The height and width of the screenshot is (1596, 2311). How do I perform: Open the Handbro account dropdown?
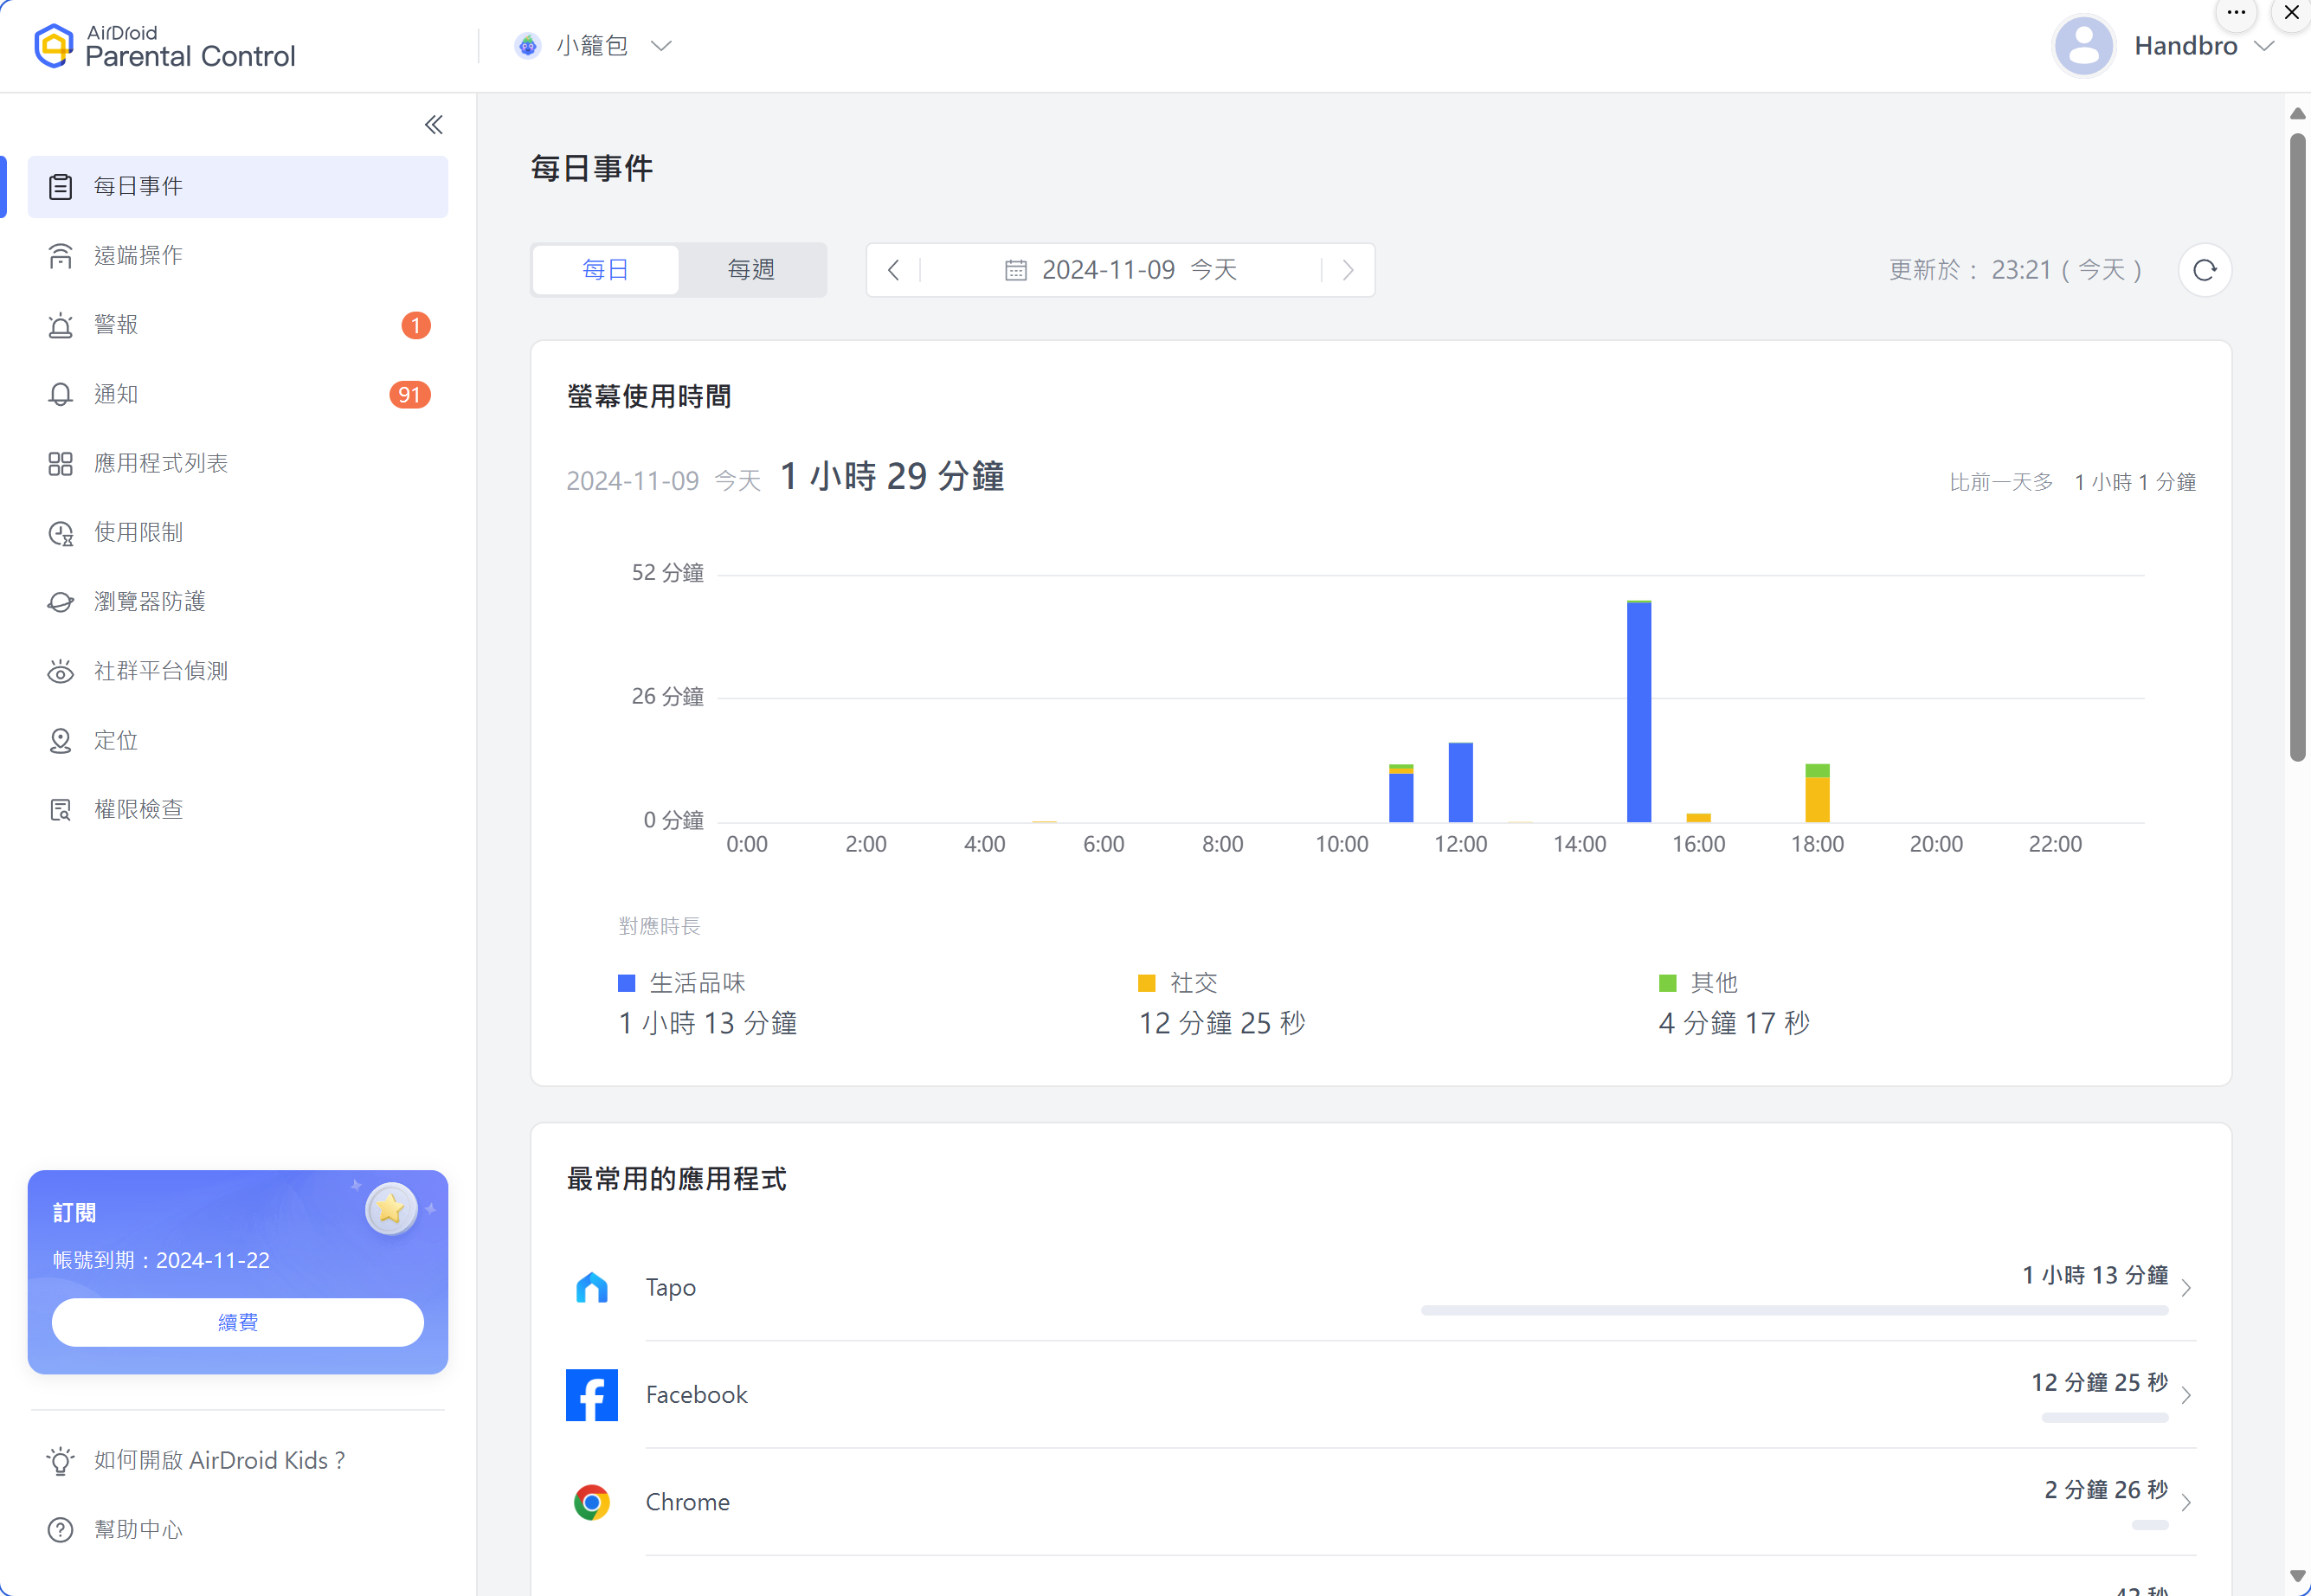click(x=2185, y=46)
